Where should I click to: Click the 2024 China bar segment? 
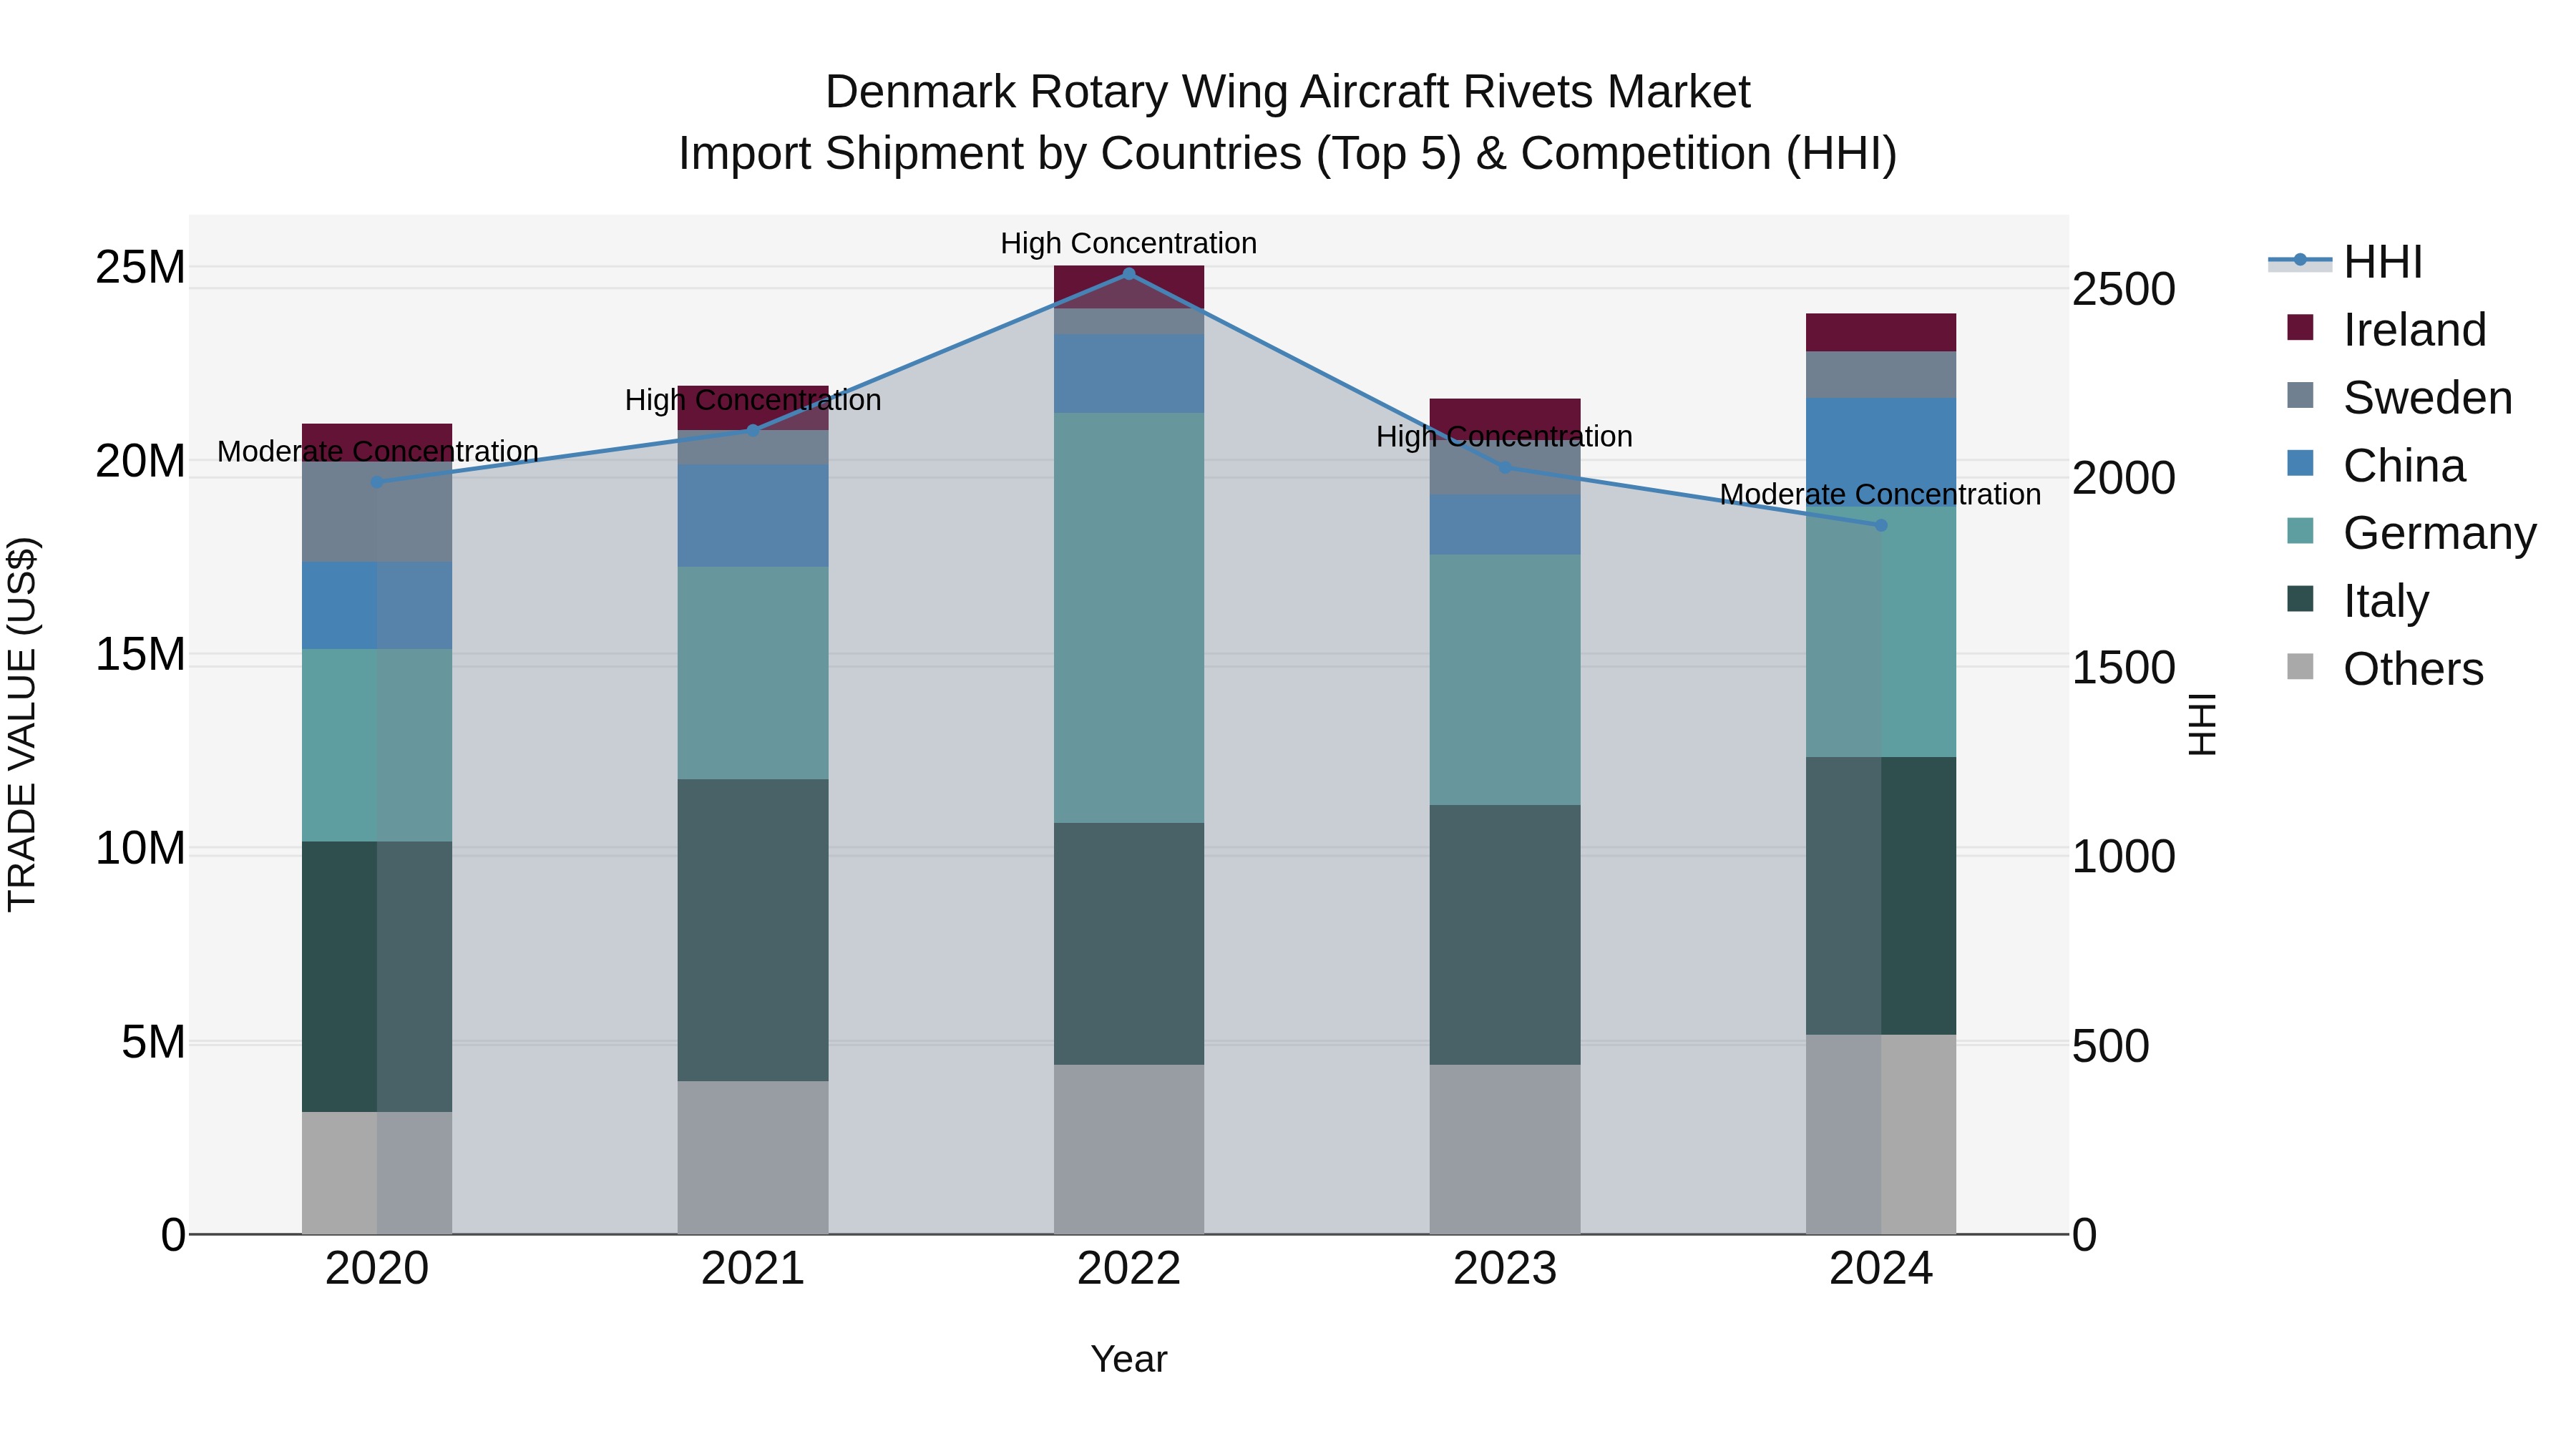click(x=1881, y=452)
